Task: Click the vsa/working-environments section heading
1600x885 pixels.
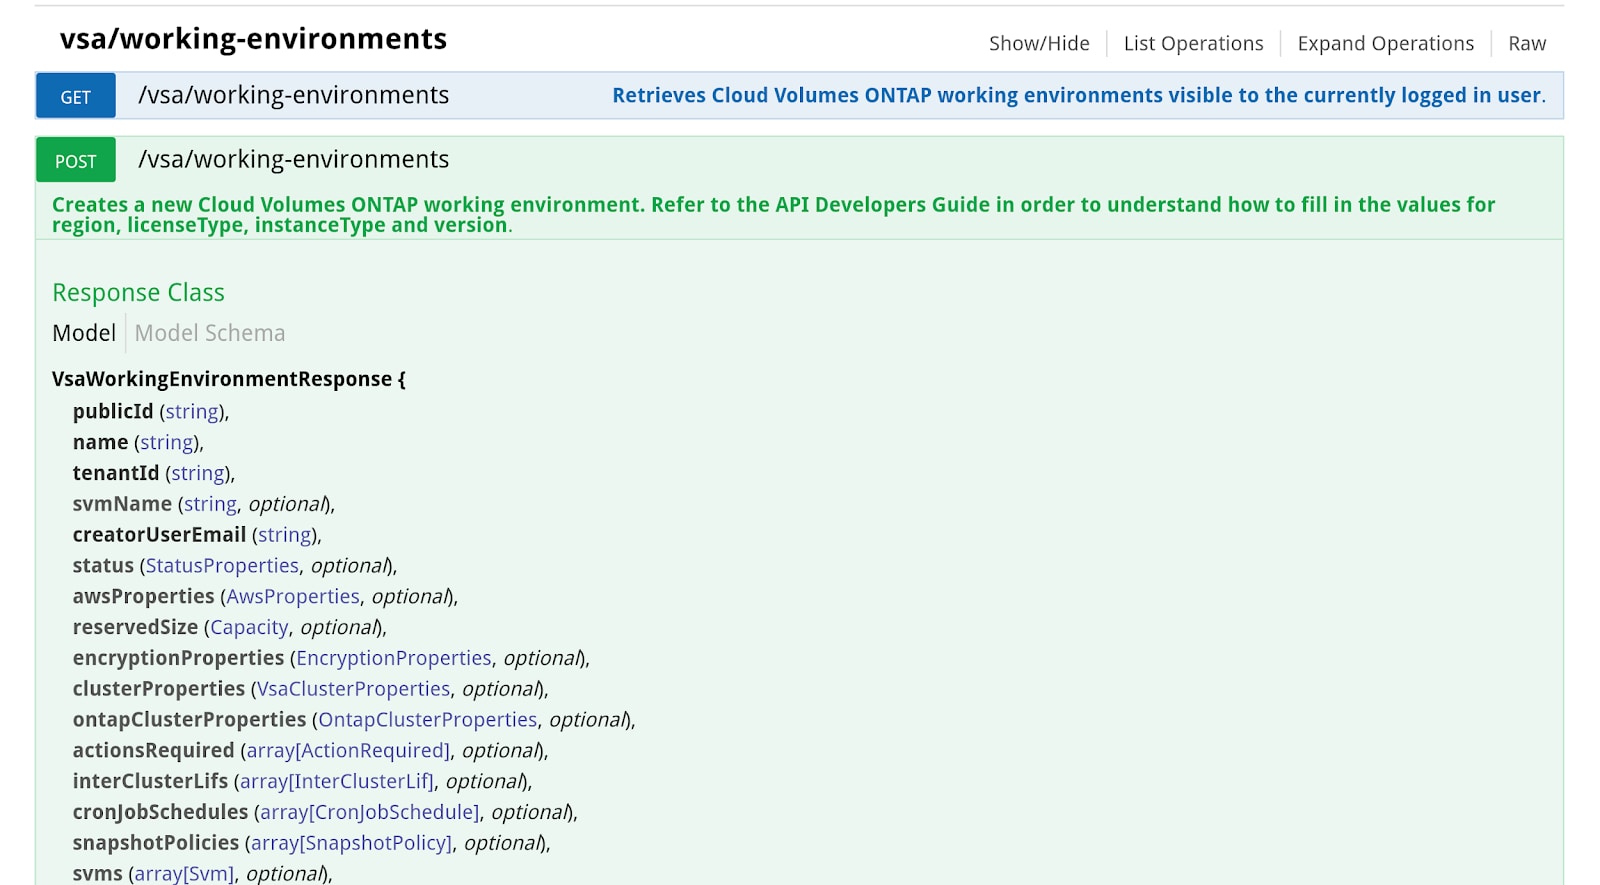Action: coord(253,39)
